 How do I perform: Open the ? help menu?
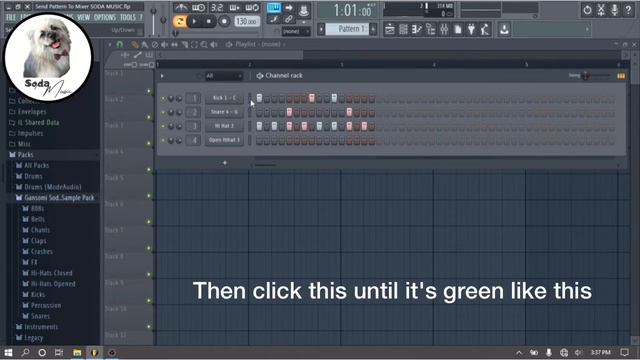[x=141, y=17]
